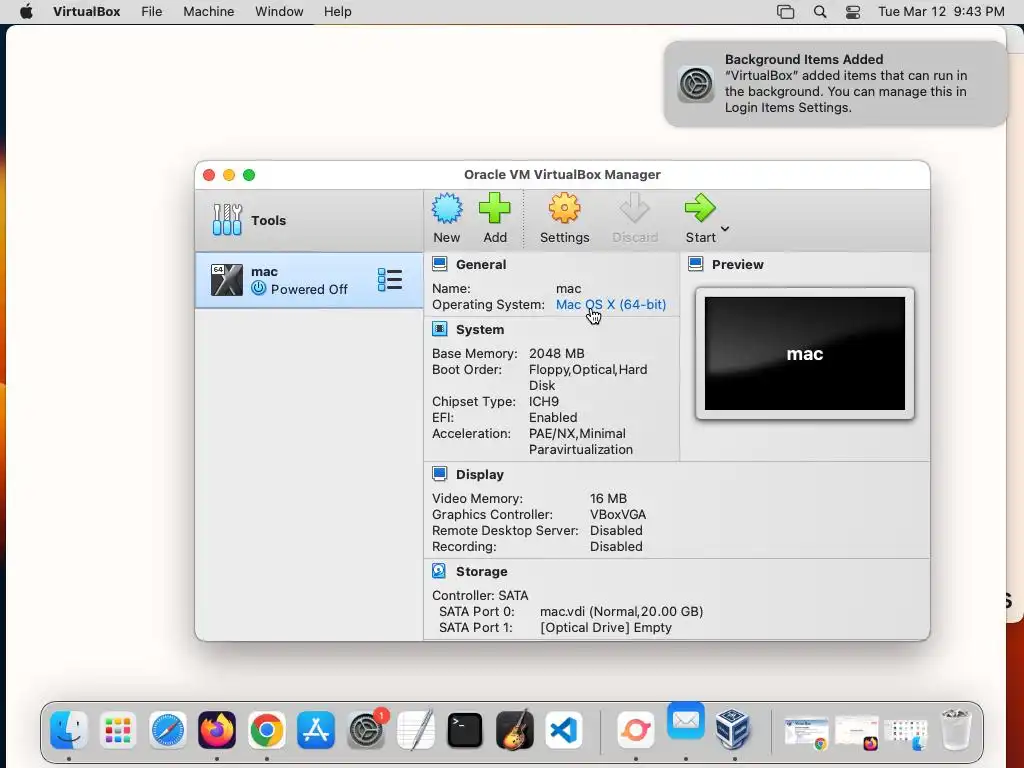1024x768 pixels.
Task: Open Finder from the Dock
Action: 69,729
